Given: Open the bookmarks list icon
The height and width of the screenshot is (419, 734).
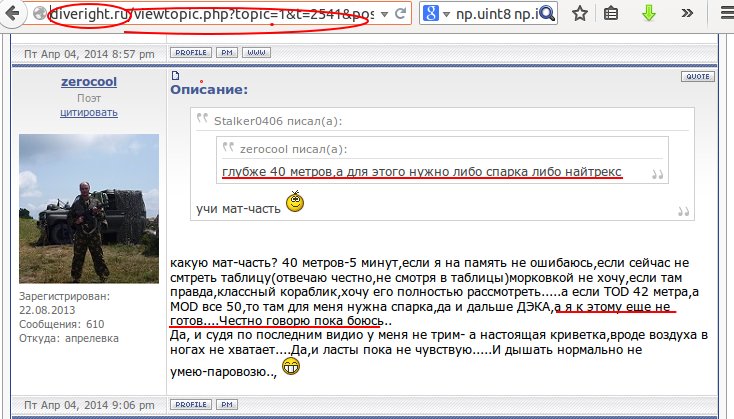Looking at the screenshot, I should [x=611, y=14].
